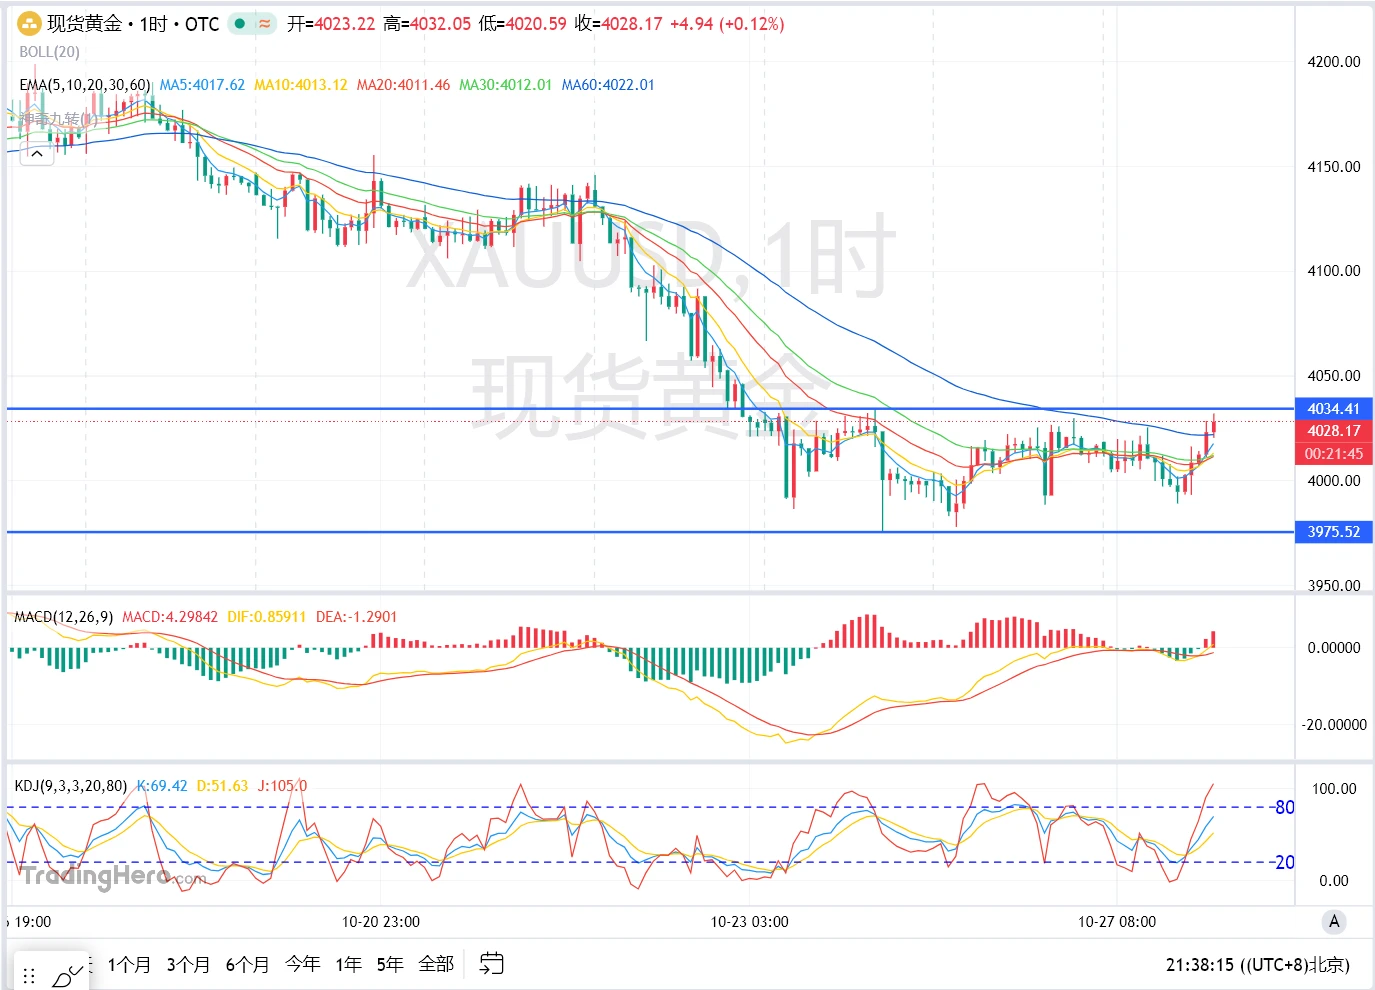This screenshot has height=990, width=1375.
Task: Select the 全部 time range
Action: pyautogui.click(x=436, y=964)
